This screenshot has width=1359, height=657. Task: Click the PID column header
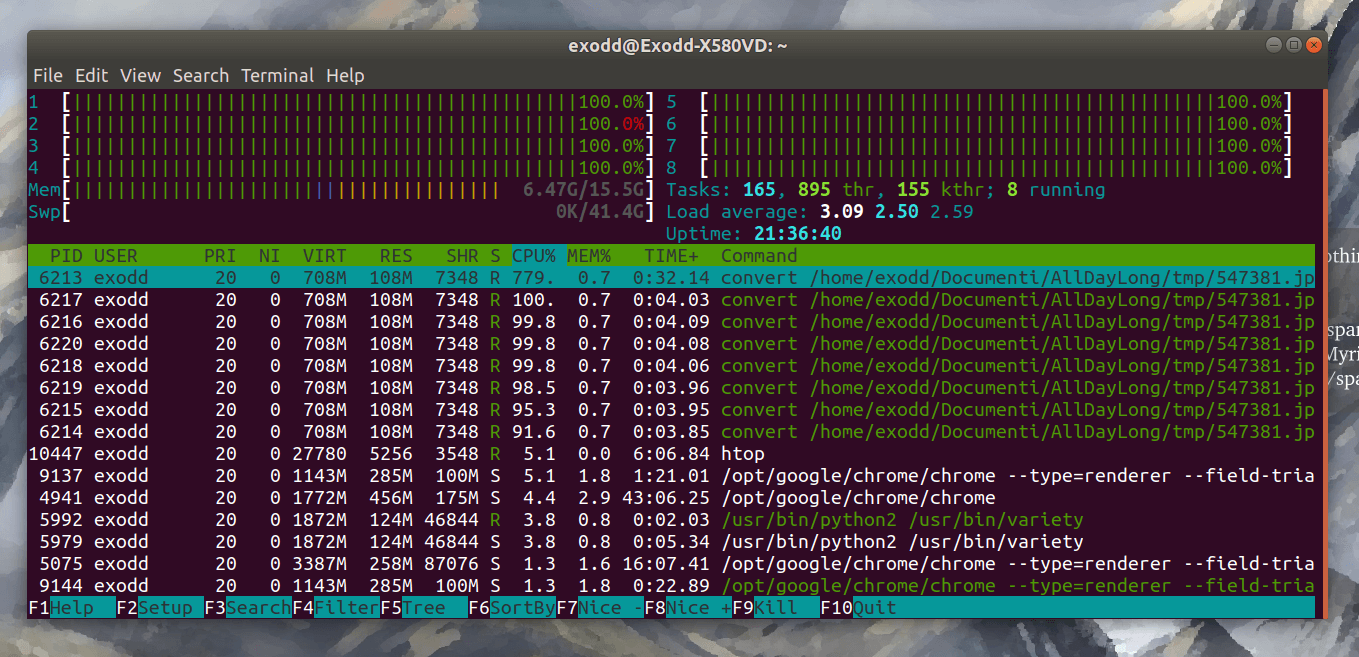click(66, 256)
